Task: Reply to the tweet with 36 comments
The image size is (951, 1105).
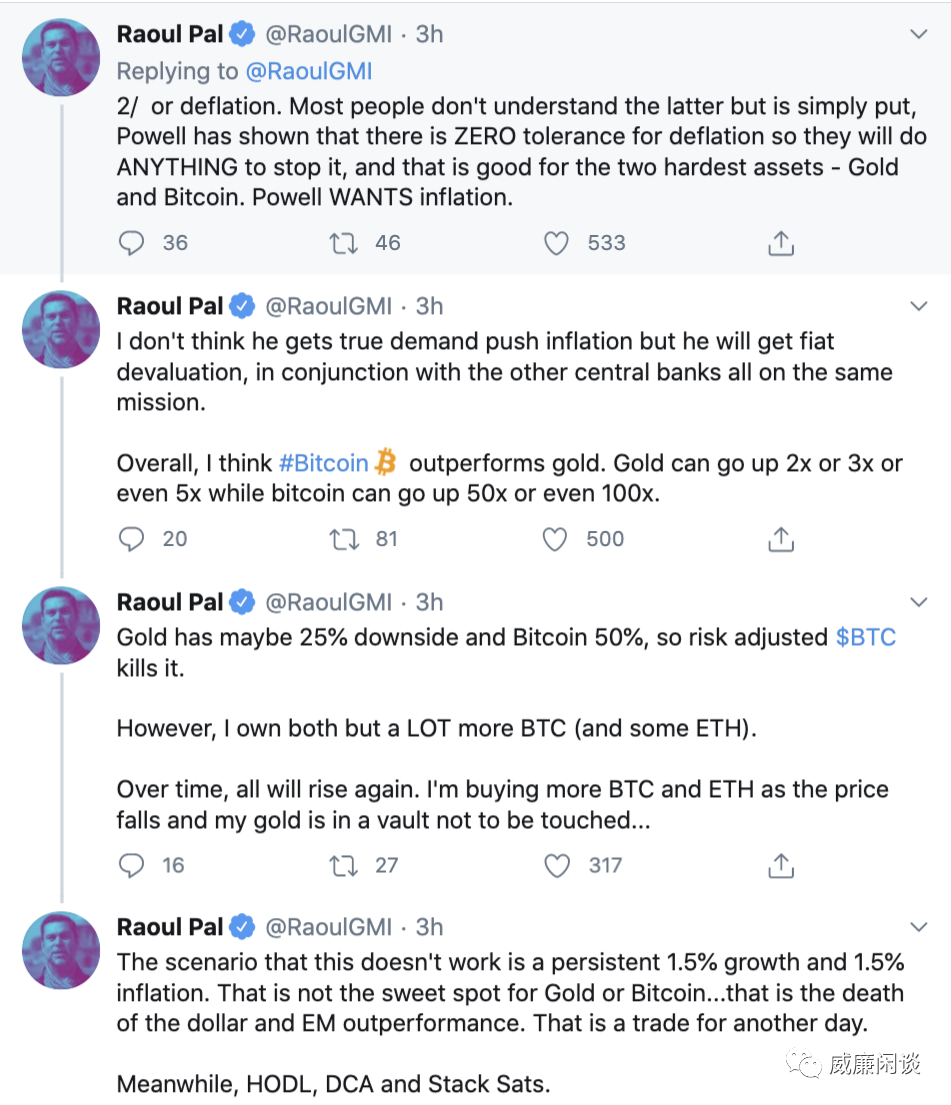Action: point(132,243)
